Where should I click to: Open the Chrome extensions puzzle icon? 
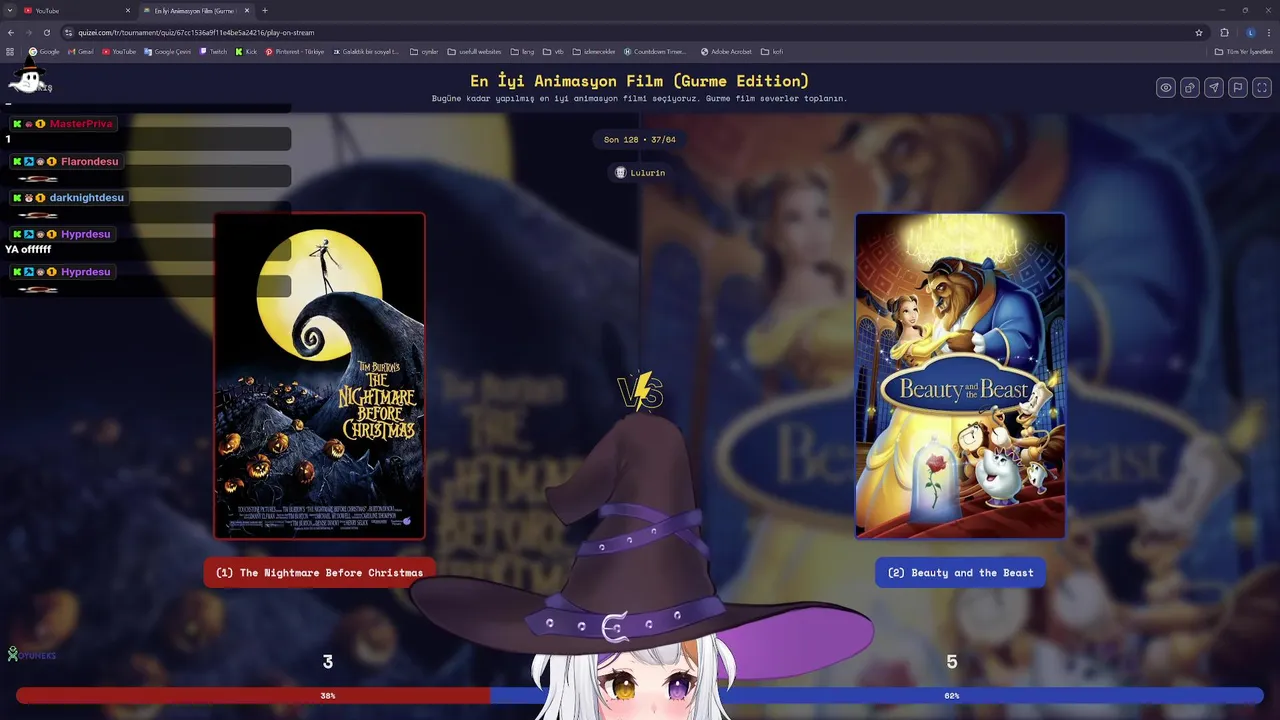1224,32
